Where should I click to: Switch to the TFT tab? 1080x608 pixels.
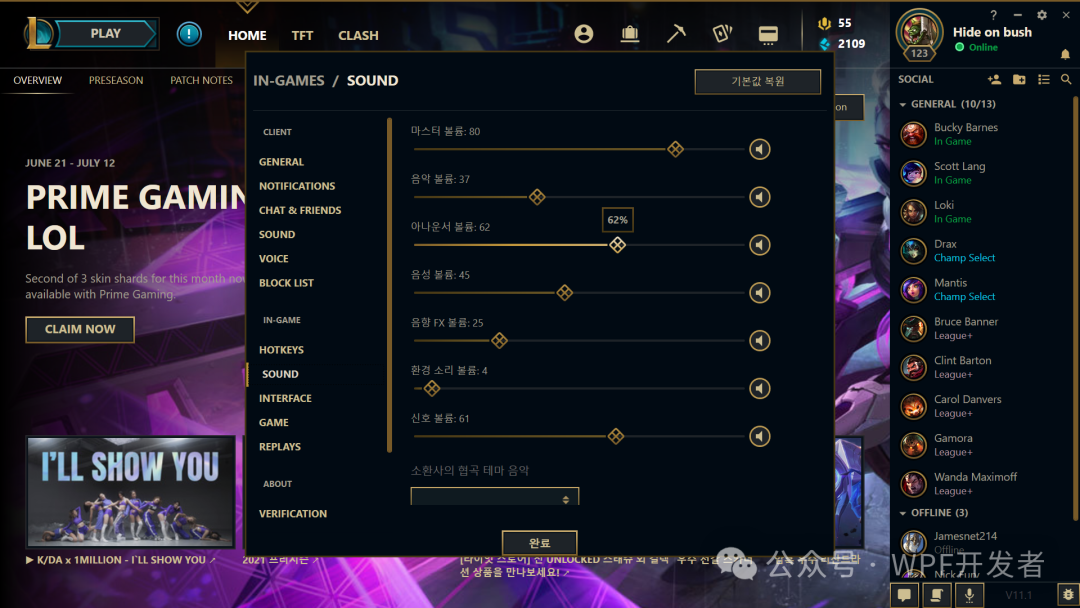[302, 35]
